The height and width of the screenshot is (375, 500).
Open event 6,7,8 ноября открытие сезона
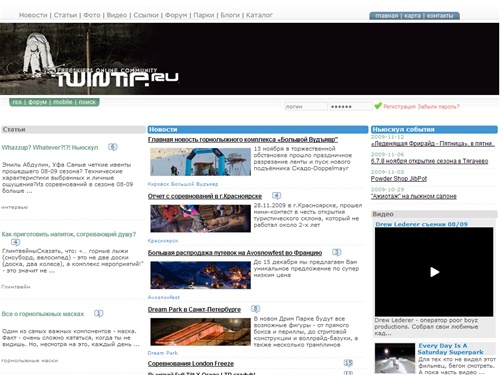pos(429,161)
